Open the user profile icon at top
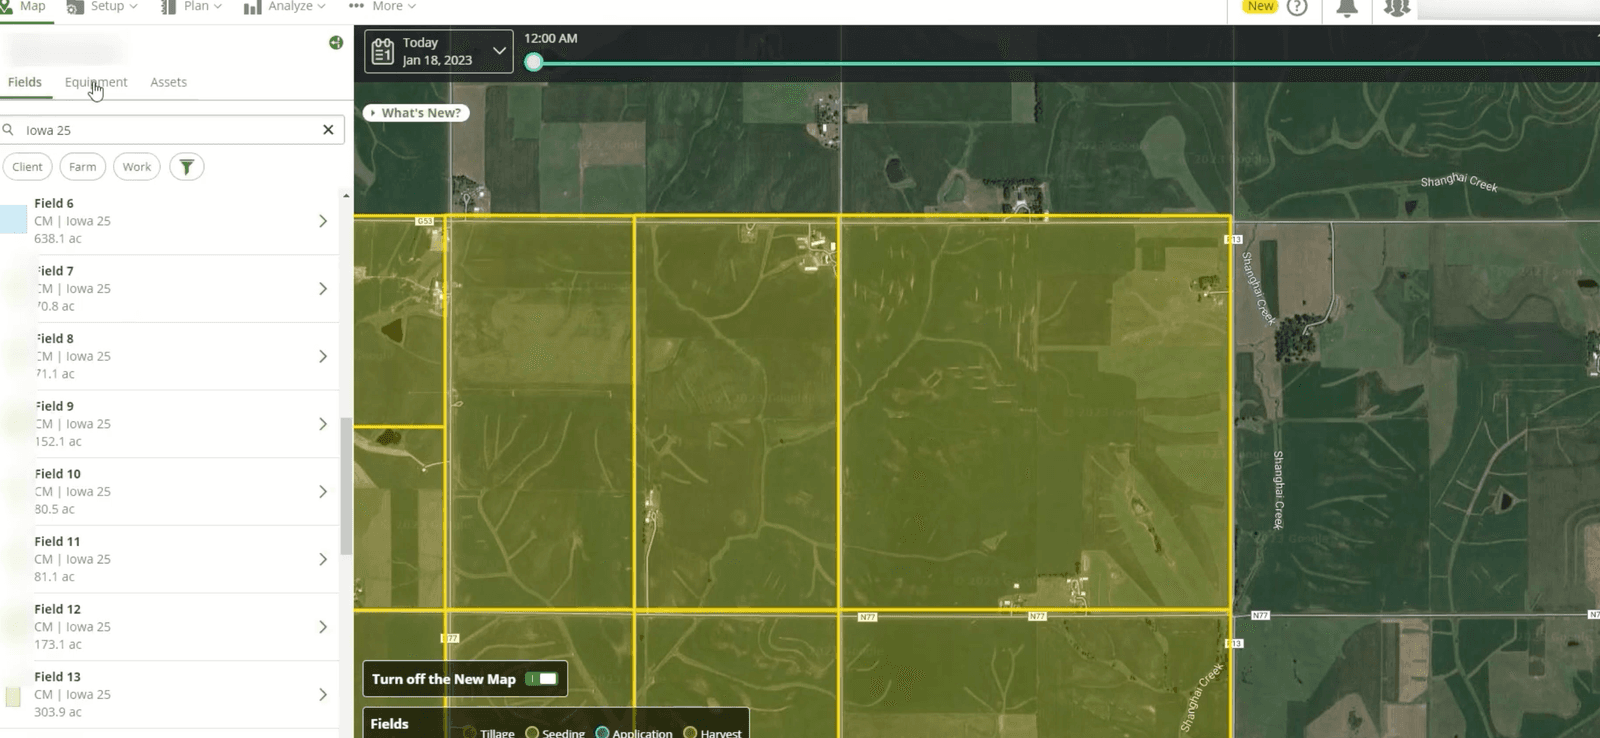 tap(1396, 8)
